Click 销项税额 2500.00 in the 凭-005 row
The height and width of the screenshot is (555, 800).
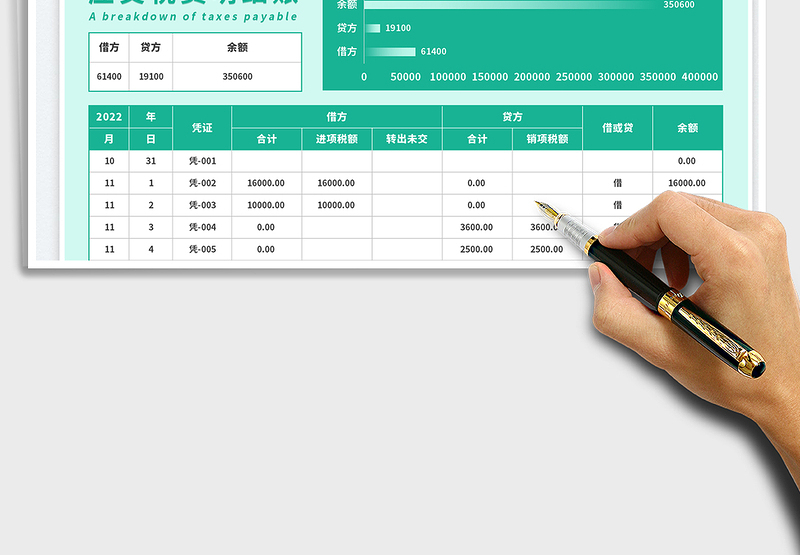[546, 249]
